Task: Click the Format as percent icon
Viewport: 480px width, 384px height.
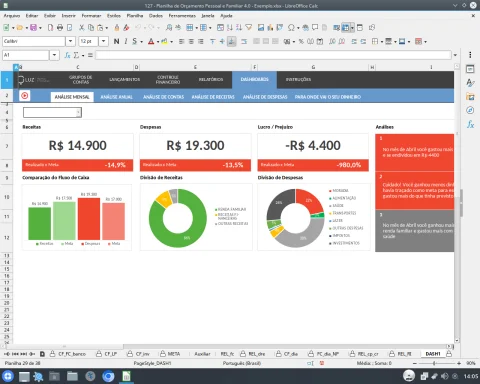Action: (x=301, y=41)
